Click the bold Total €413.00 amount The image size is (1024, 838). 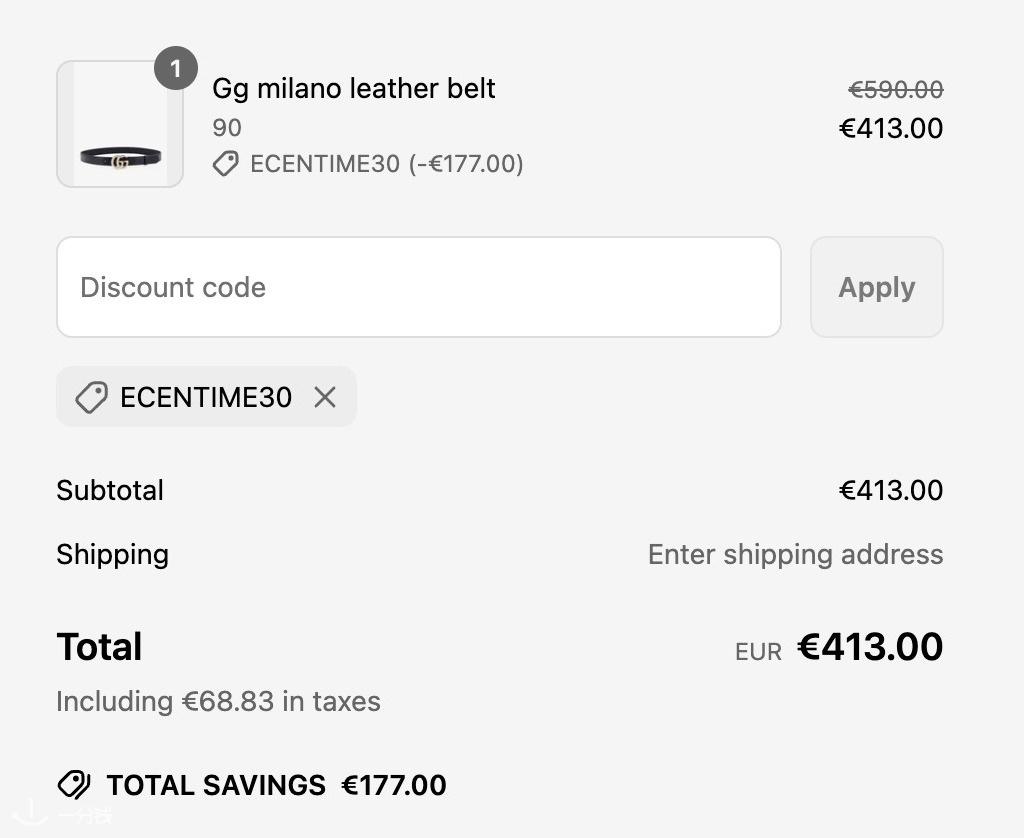click(870, 647)
